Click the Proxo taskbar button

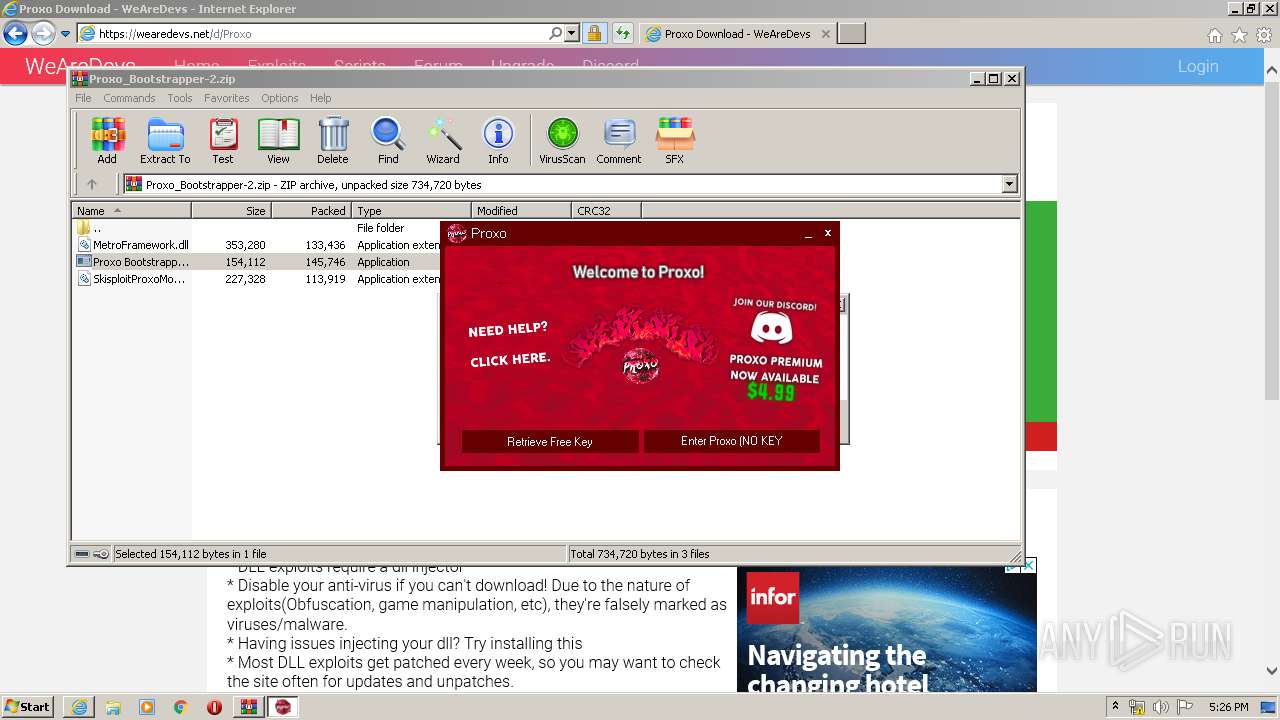[282, 707]
